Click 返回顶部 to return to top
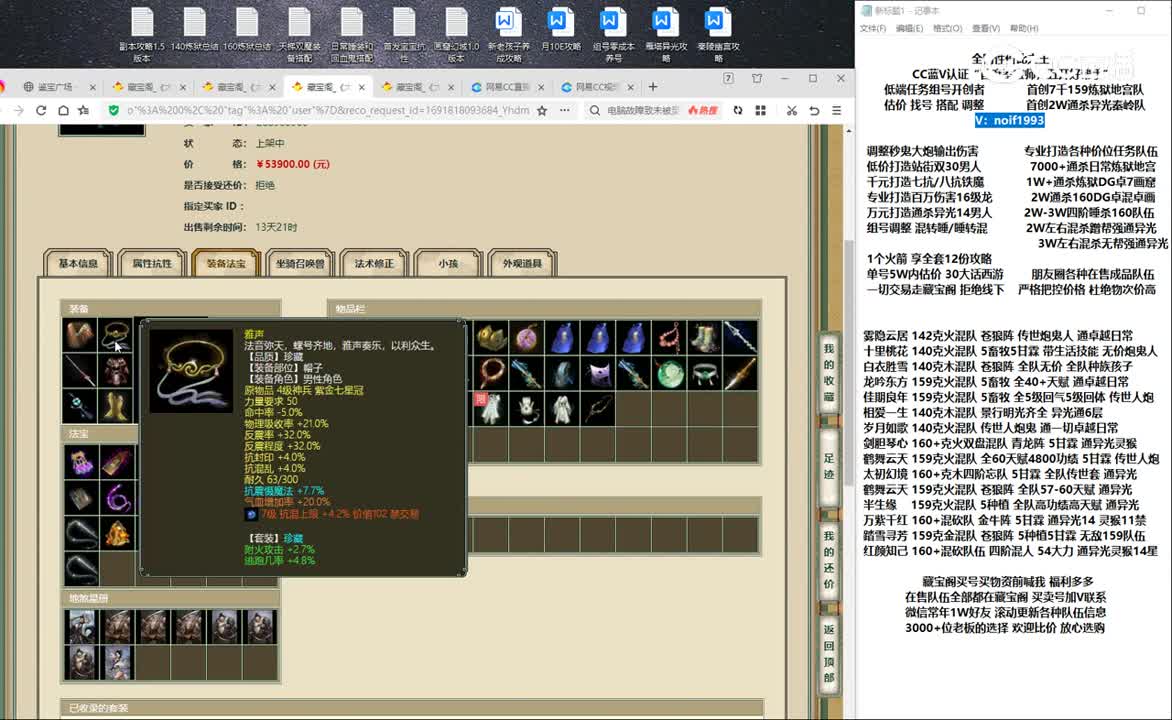Image resolution: width=1172 pixels, height=720 pixels. click(828, 653)
